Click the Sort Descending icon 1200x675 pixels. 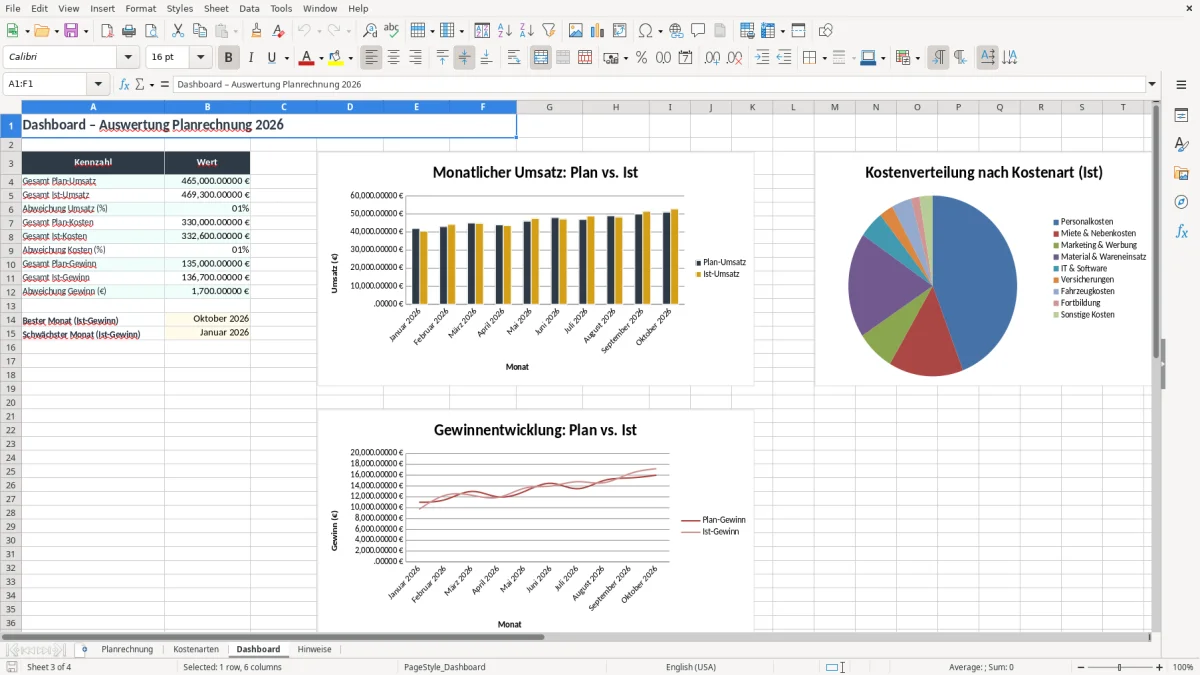[527, 31]
